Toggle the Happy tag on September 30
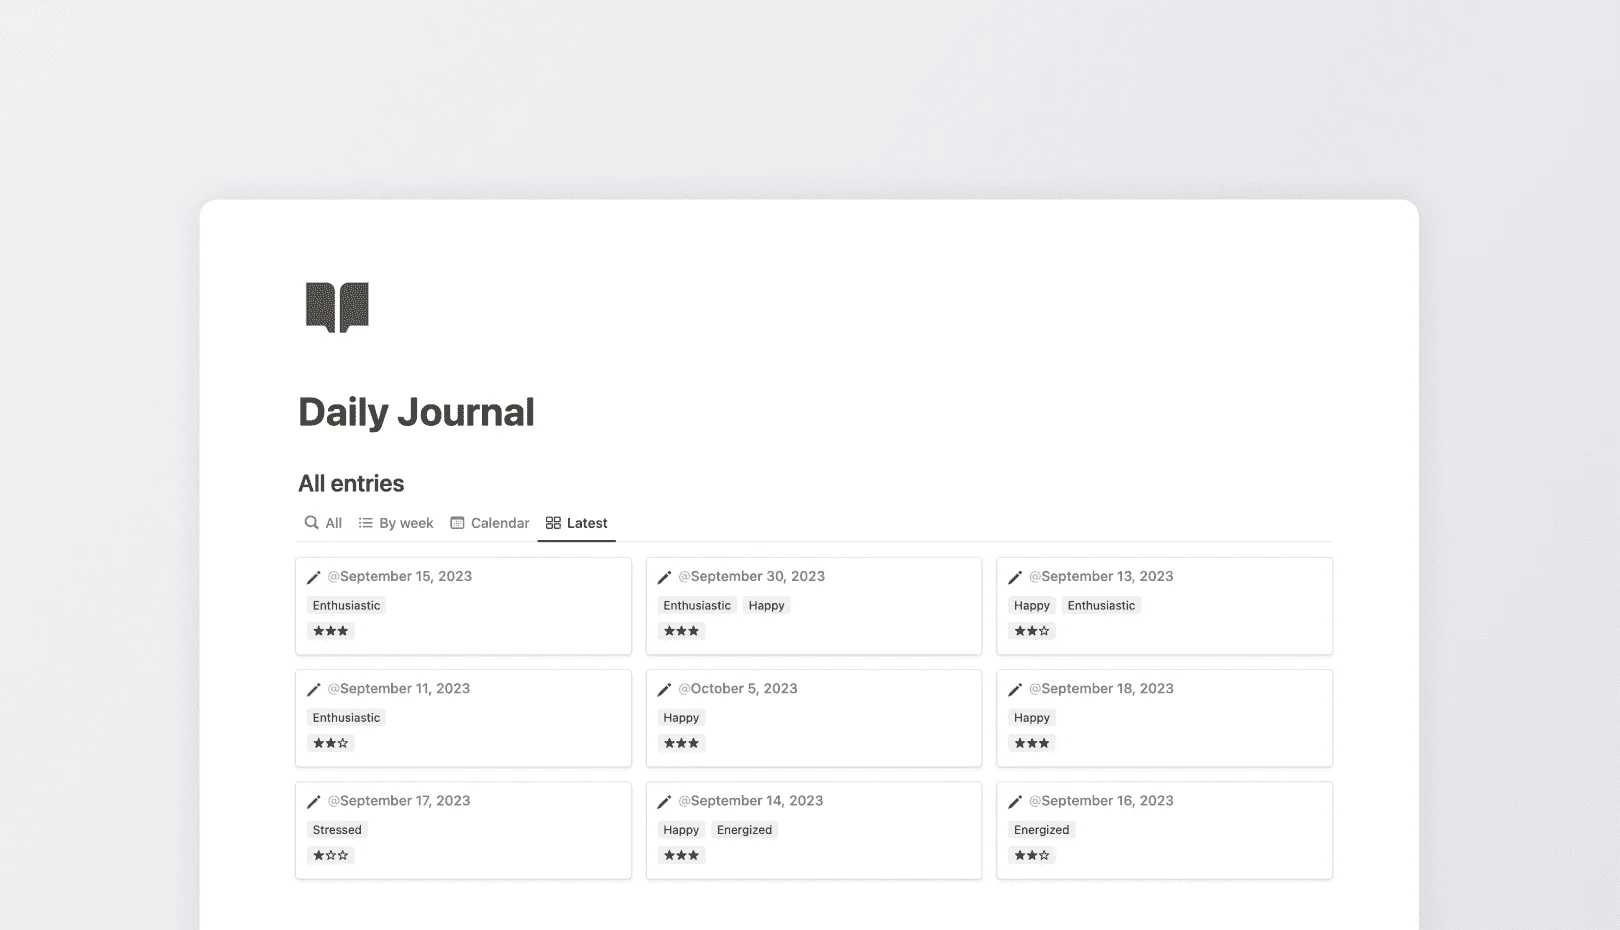This screenshot has height=930, width=1620. pos(766,605)
